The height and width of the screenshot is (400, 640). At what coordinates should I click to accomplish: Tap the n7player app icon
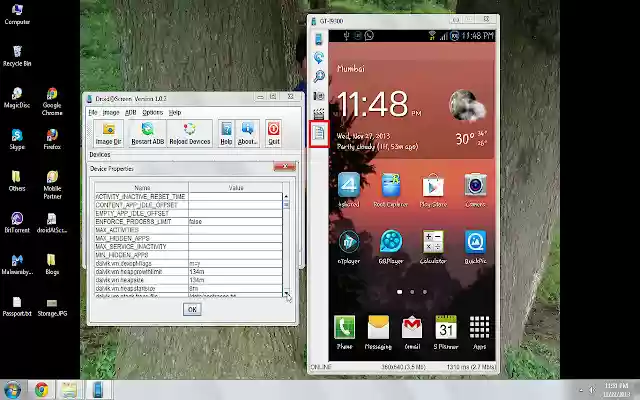pos(349,246)
